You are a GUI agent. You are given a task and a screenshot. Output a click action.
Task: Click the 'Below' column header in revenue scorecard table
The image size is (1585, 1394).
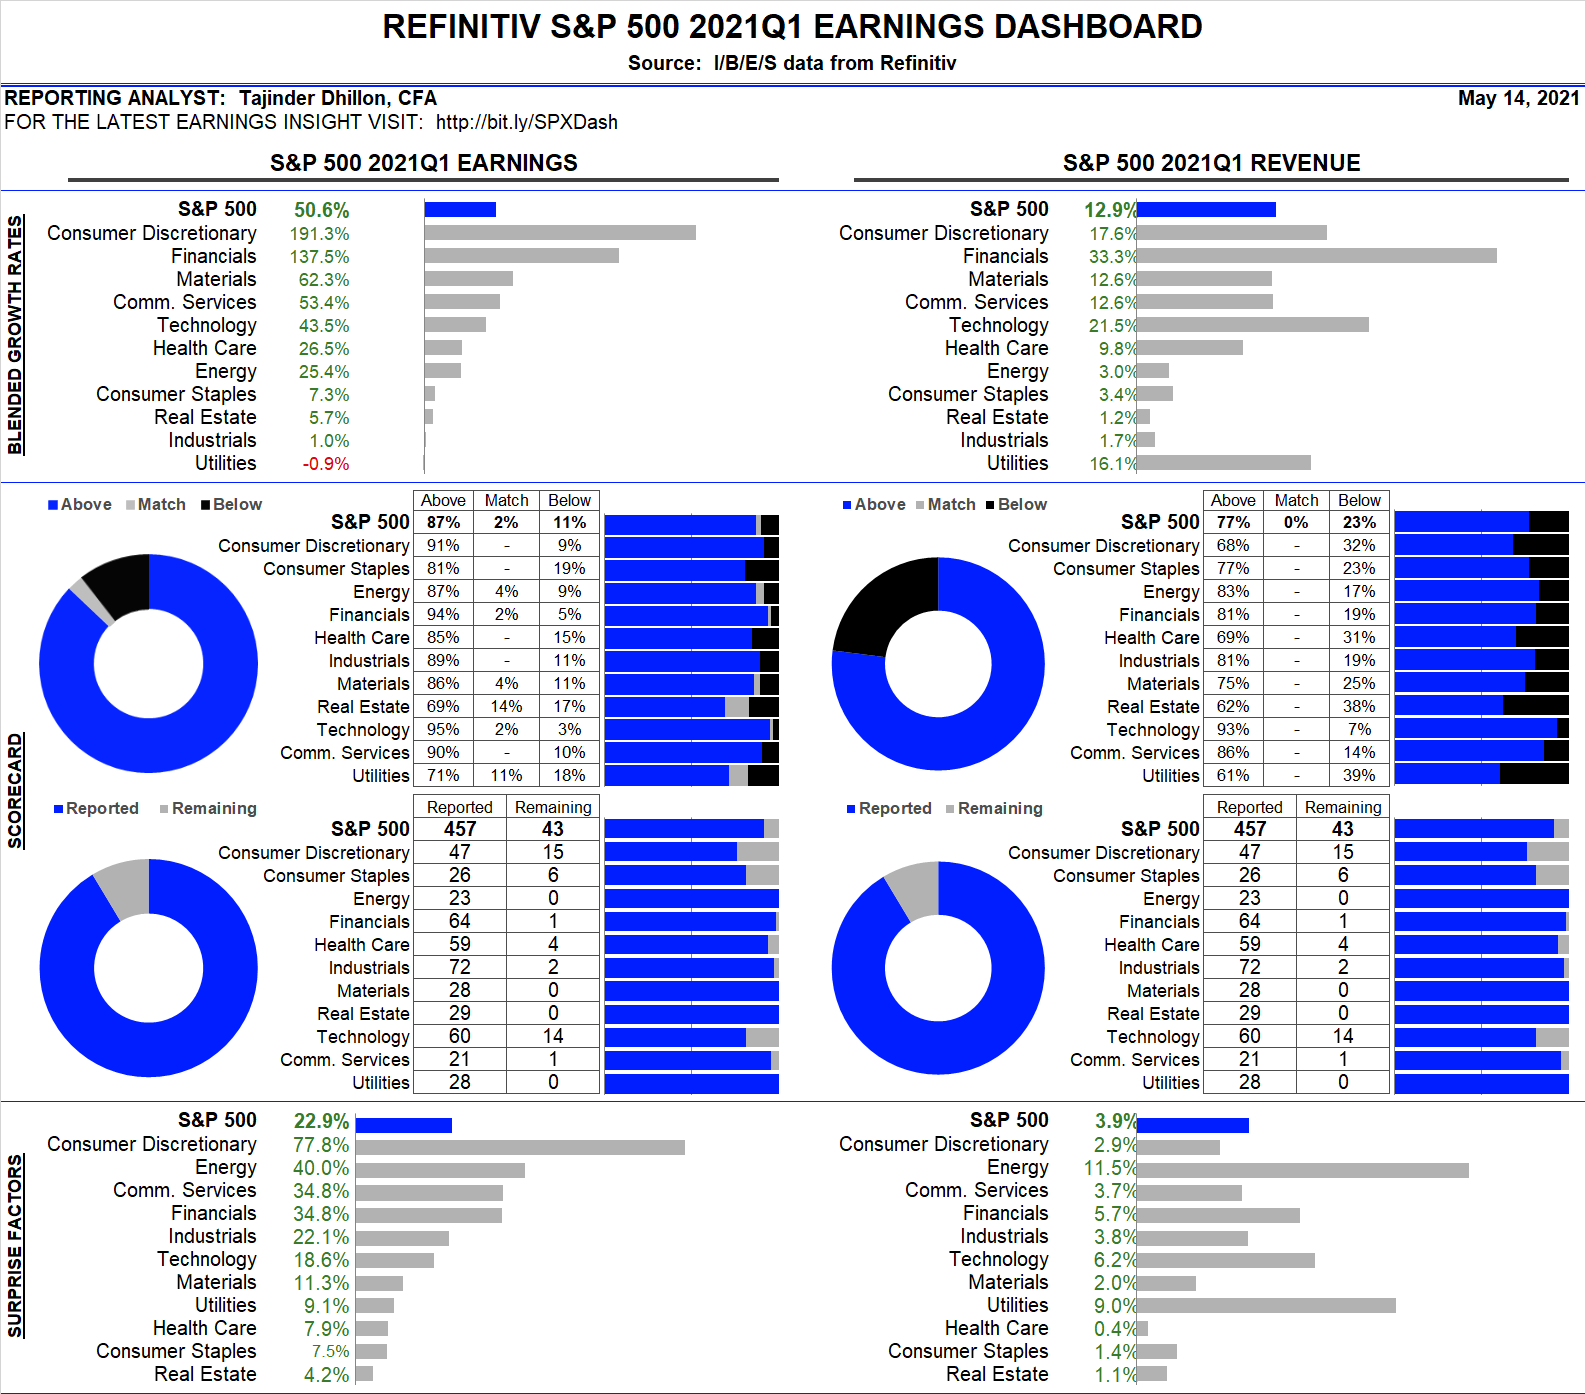1360,500
